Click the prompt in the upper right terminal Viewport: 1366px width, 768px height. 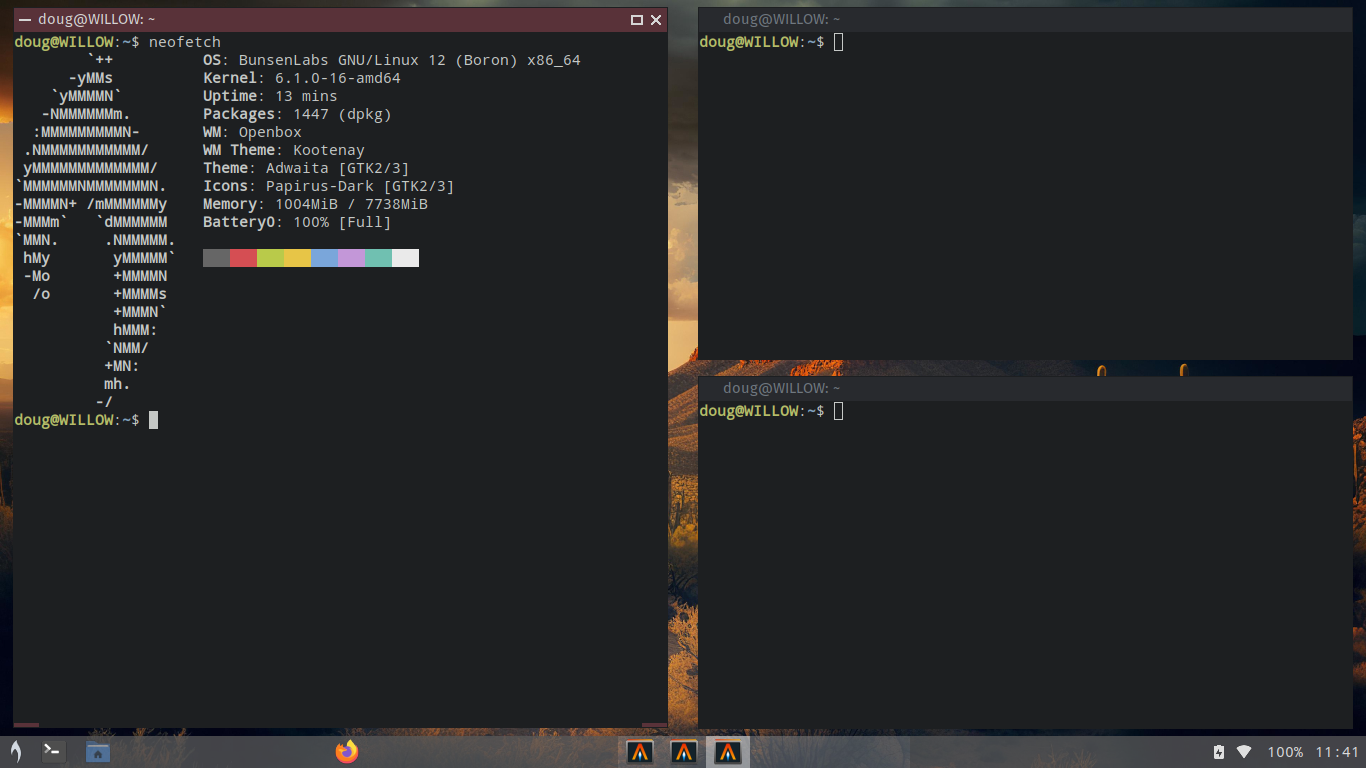pos(762,42)
